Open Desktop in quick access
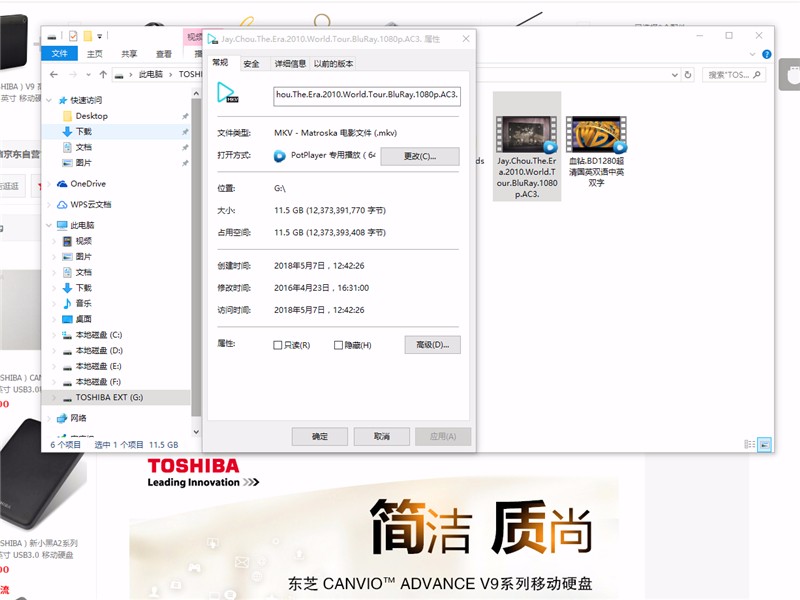 coord(91,116)
